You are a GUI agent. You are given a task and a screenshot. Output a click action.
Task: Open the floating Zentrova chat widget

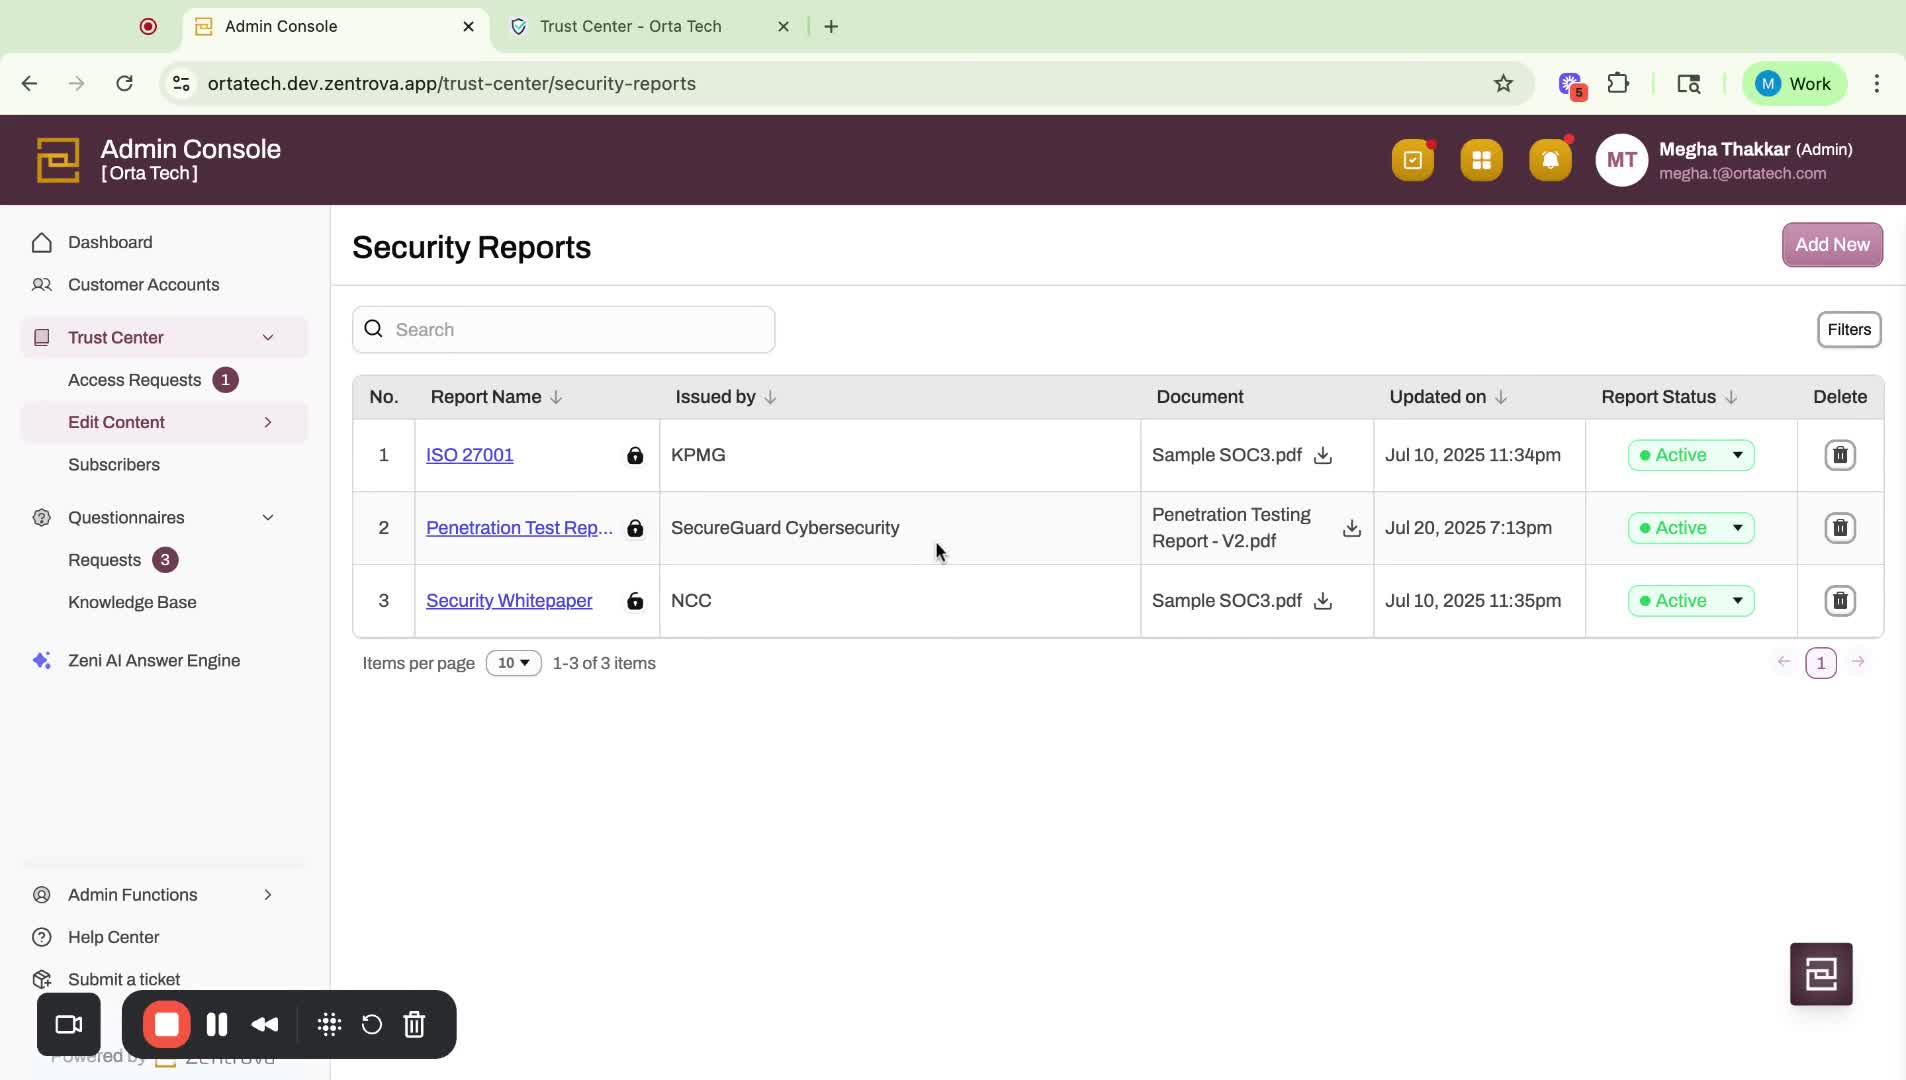click(x=1820, y=974)
